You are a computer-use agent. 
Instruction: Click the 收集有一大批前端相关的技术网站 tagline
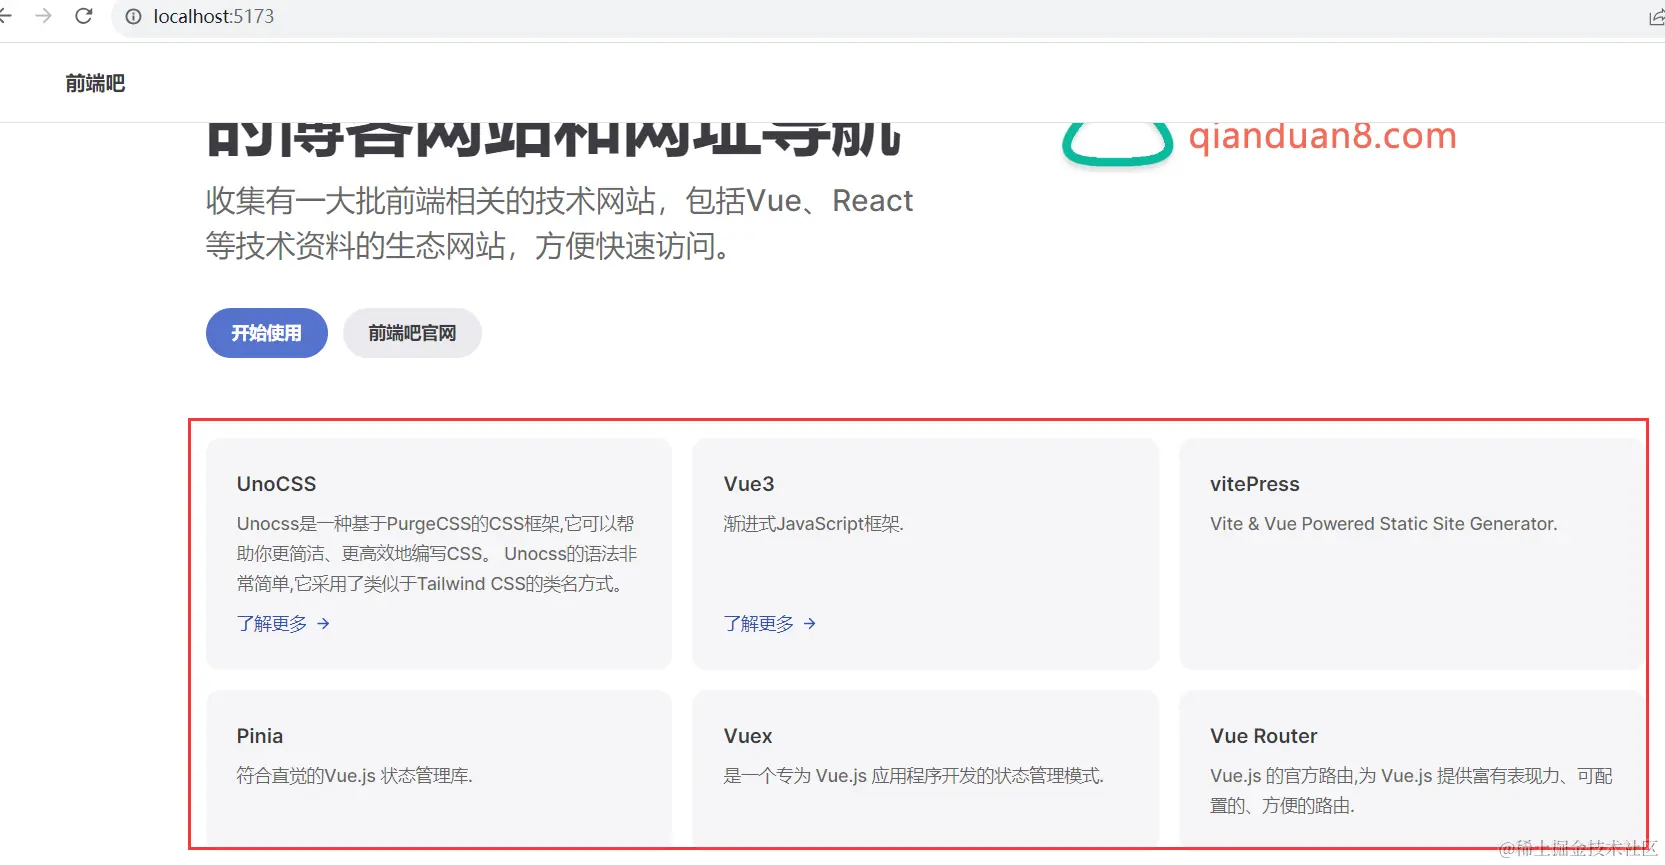point(559,223)
